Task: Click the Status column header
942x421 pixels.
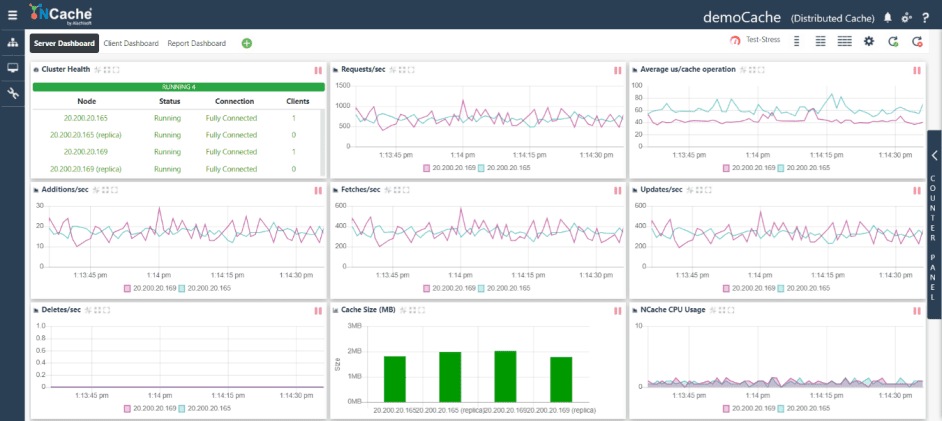Action: click(169, 101)
